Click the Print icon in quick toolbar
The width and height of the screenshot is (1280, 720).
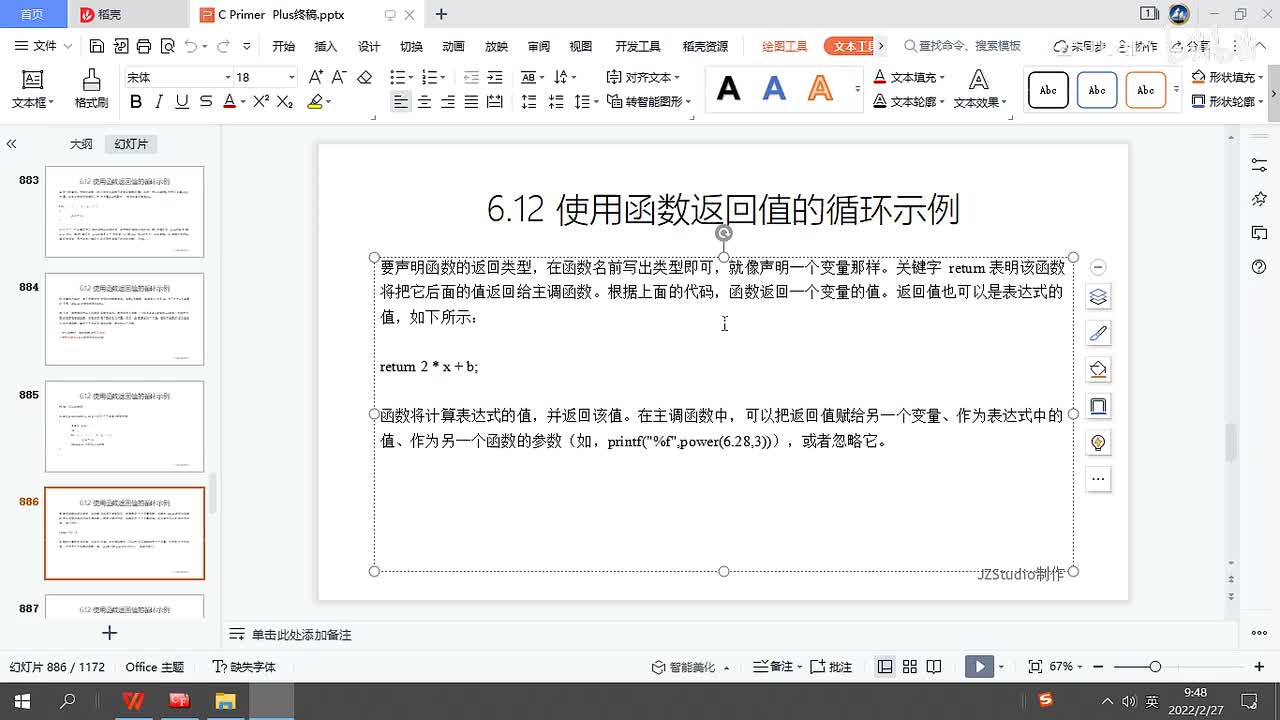point(143,46)
